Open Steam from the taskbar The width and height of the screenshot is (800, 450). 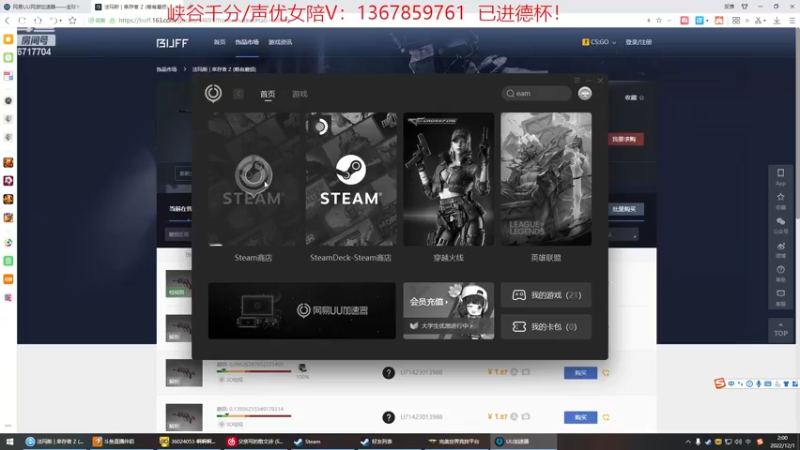tap(321, 442)
